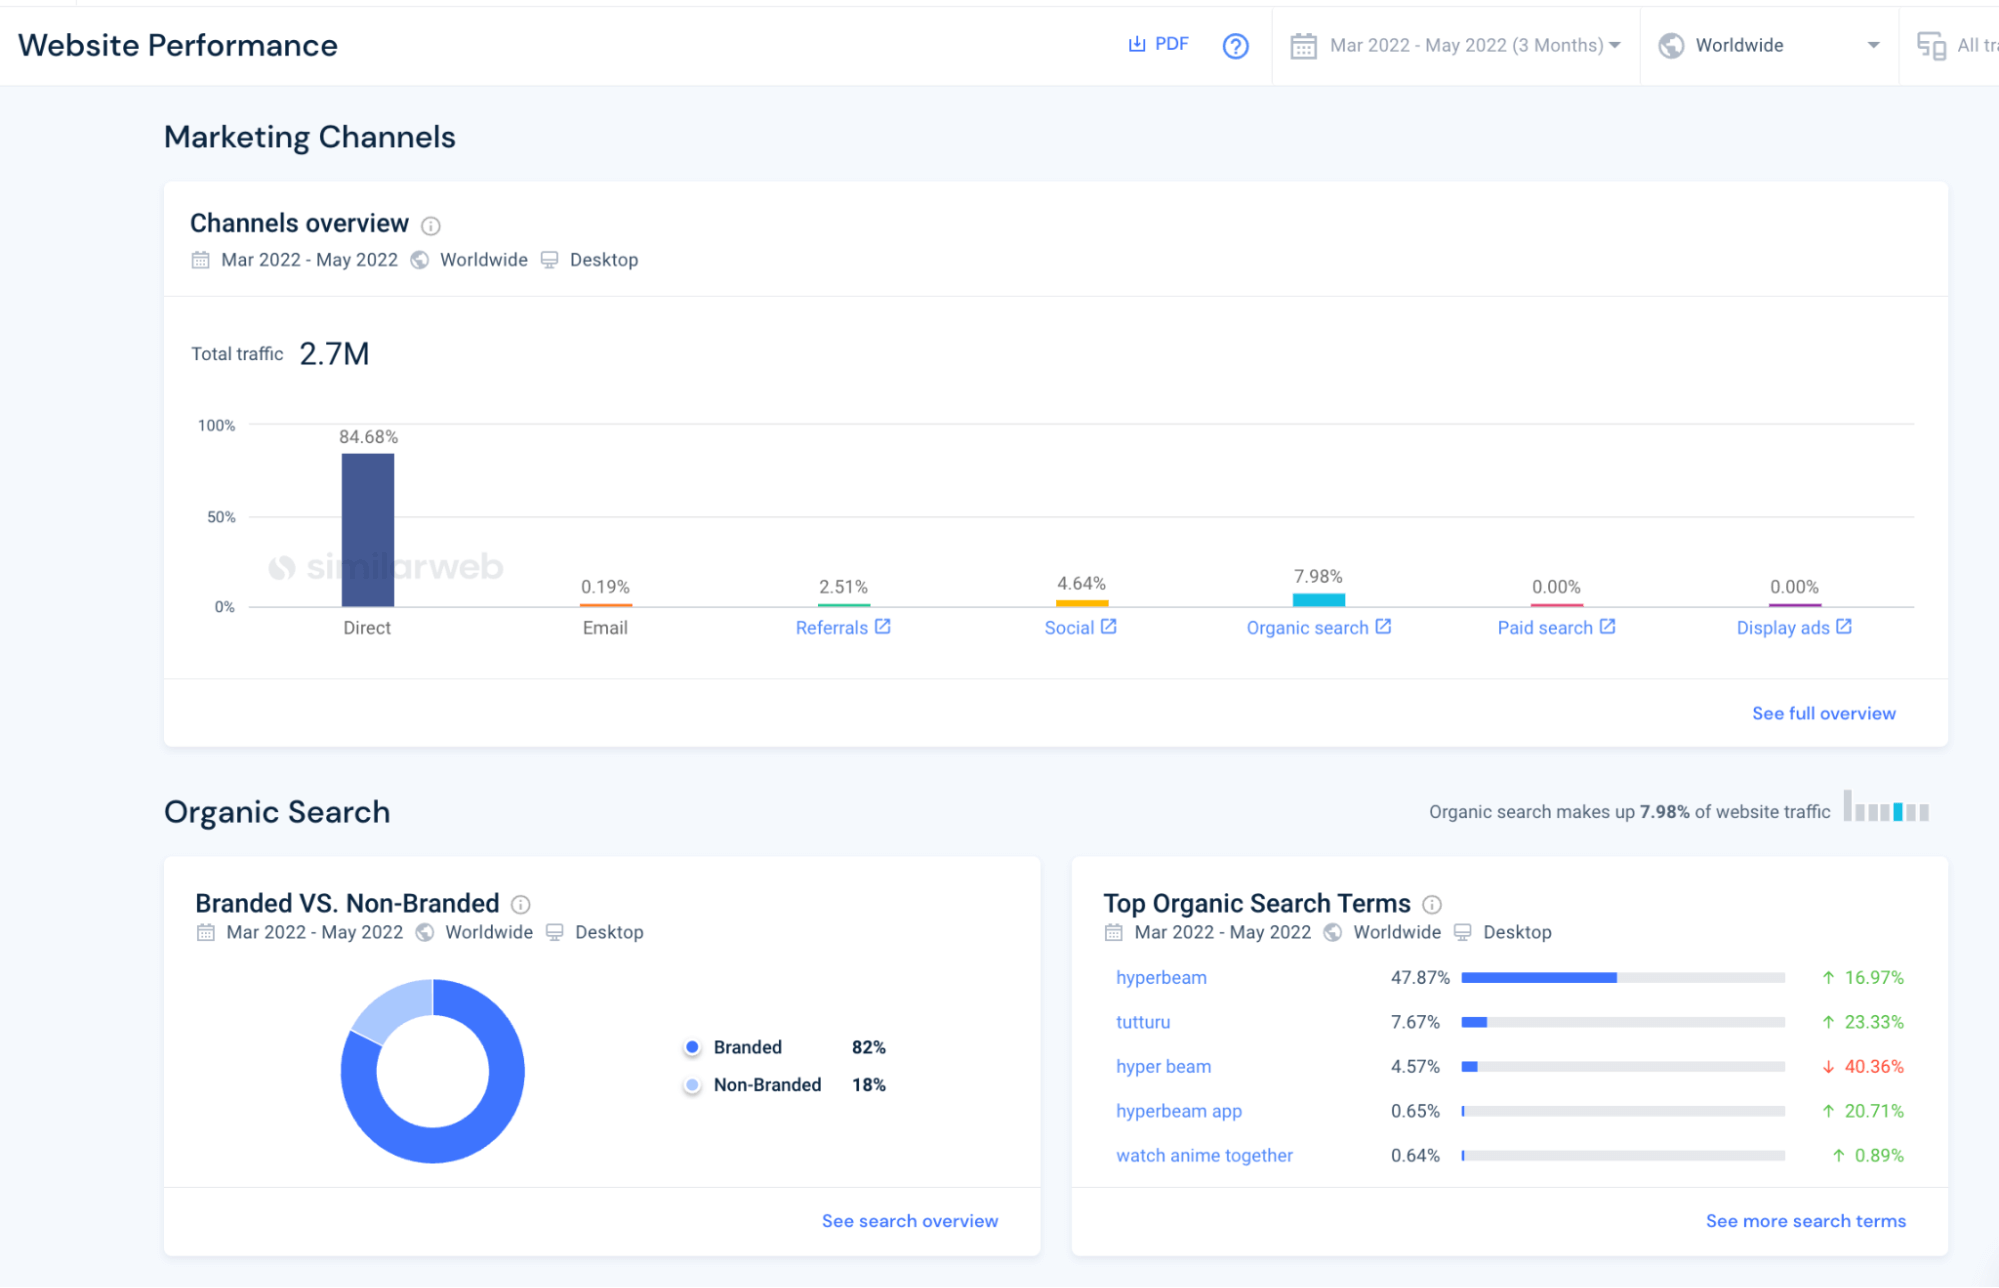1999x1288 pixels.
Task: Click See full overview link
Action: pos(1823,713)
